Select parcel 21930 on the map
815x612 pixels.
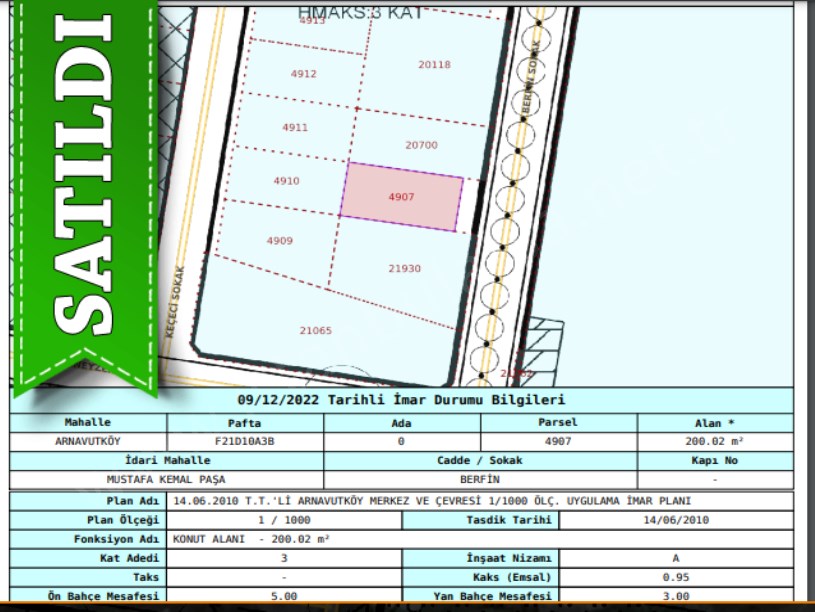(x=404, y=268)
